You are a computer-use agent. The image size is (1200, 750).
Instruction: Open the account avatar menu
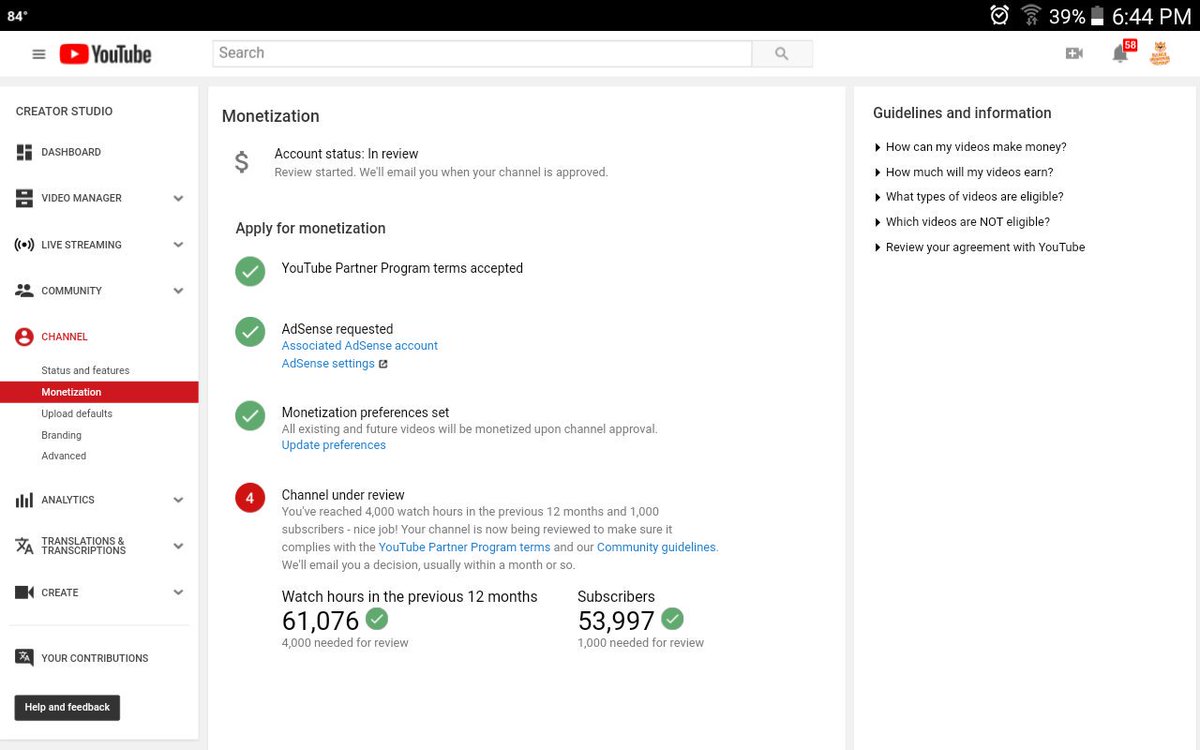1160,54
